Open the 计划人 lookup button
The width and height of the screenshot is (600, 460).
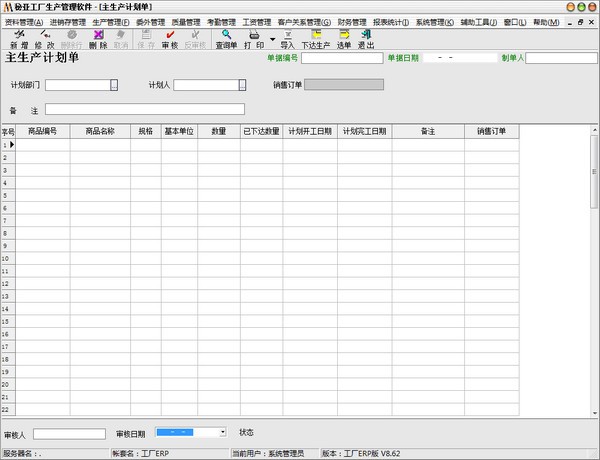242,85
